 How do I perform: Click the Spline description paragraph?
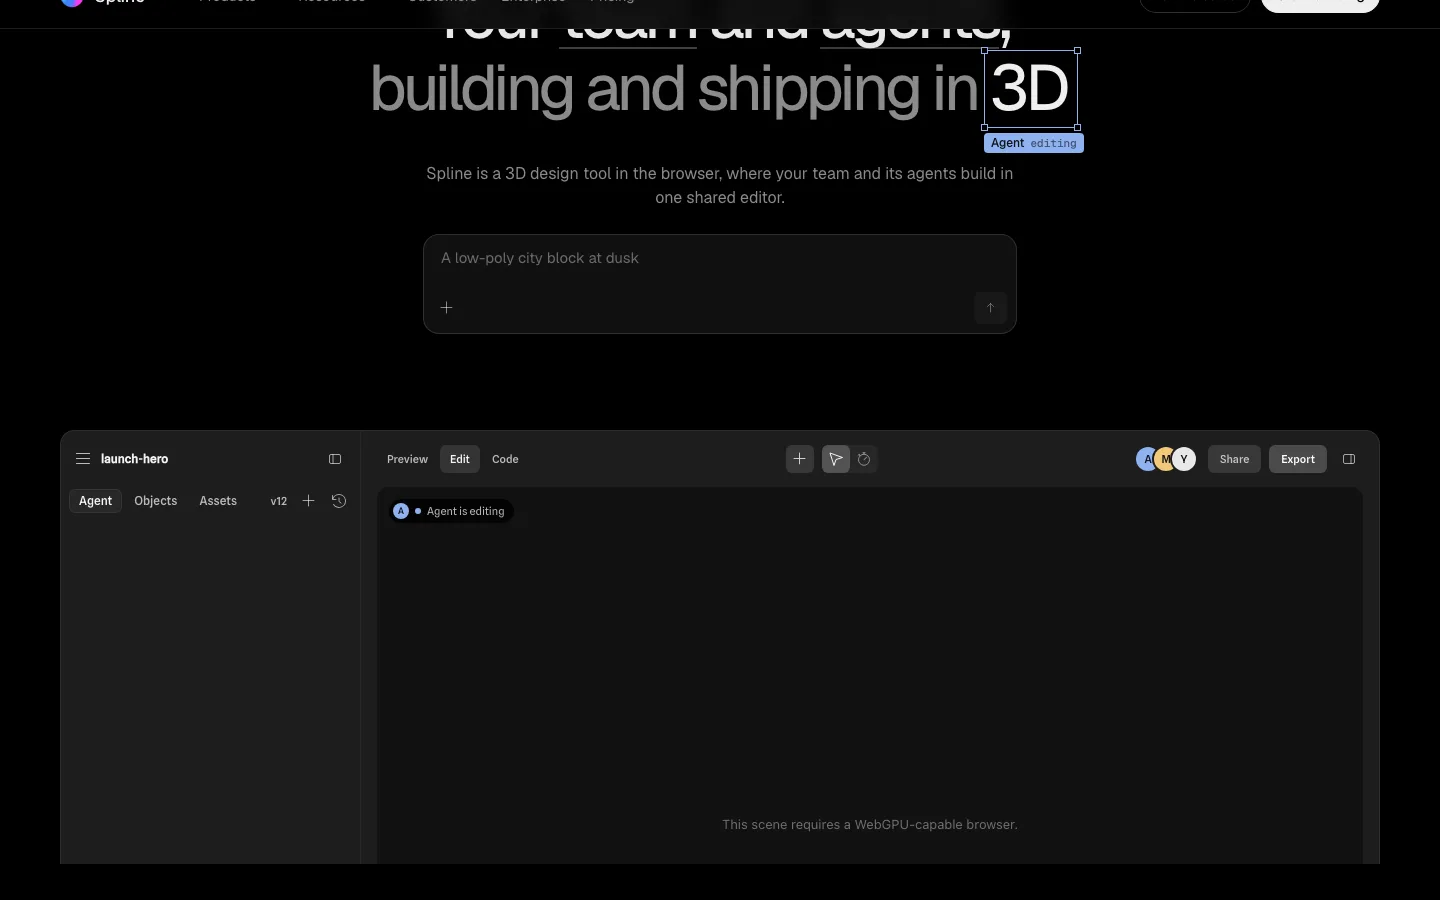pyautogui.click(x=720, y=185)
